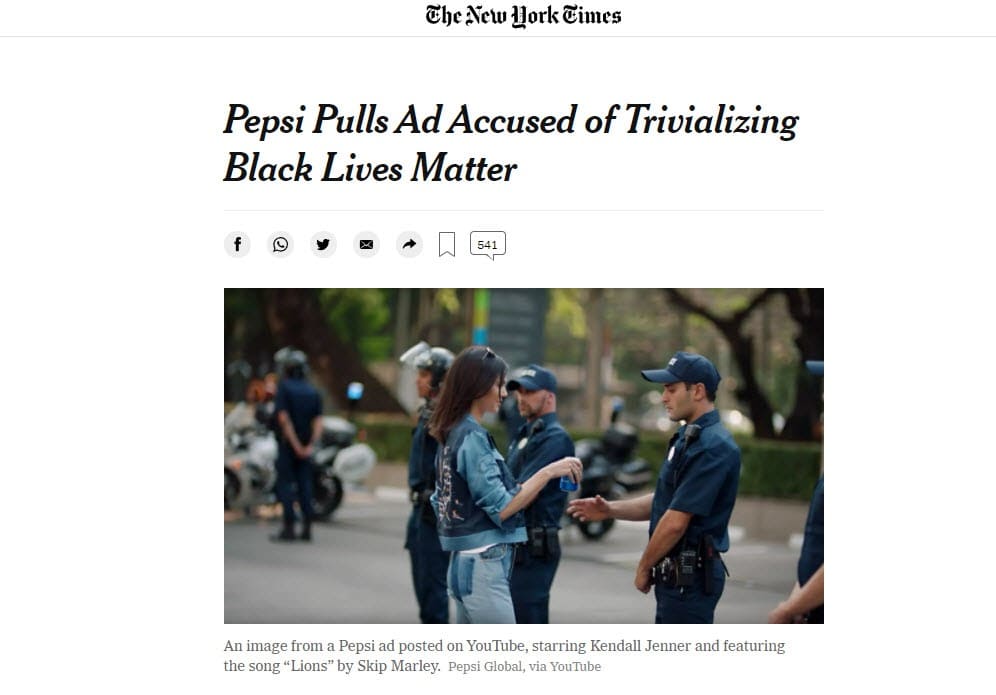The width and height of the screenshot is (996, 695).
Task: Open the Pepsi ad article photo
Action: 523,455
